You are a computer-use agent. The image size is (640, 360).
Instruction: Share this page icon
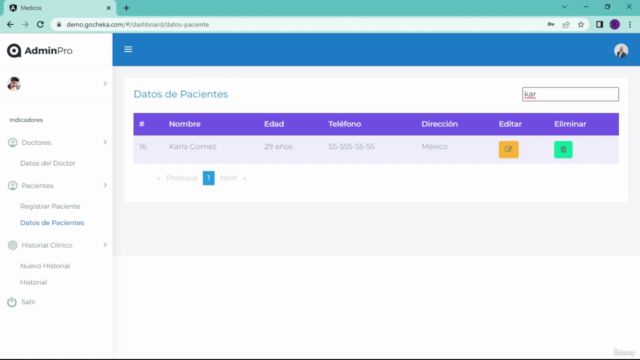pos(566,24)
